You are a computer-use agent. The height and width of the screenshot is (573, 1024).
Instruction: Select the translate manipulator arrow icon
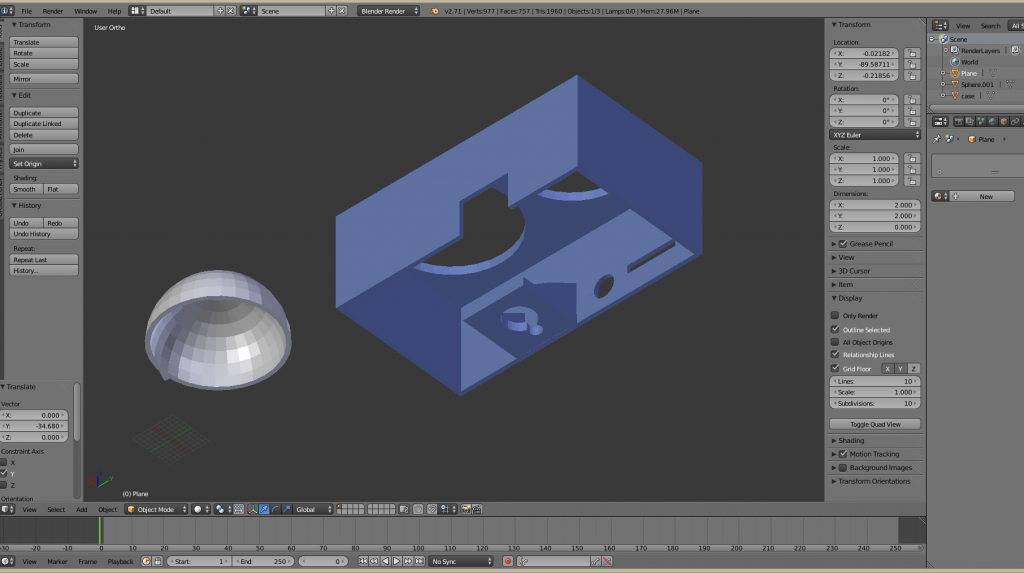264,509
